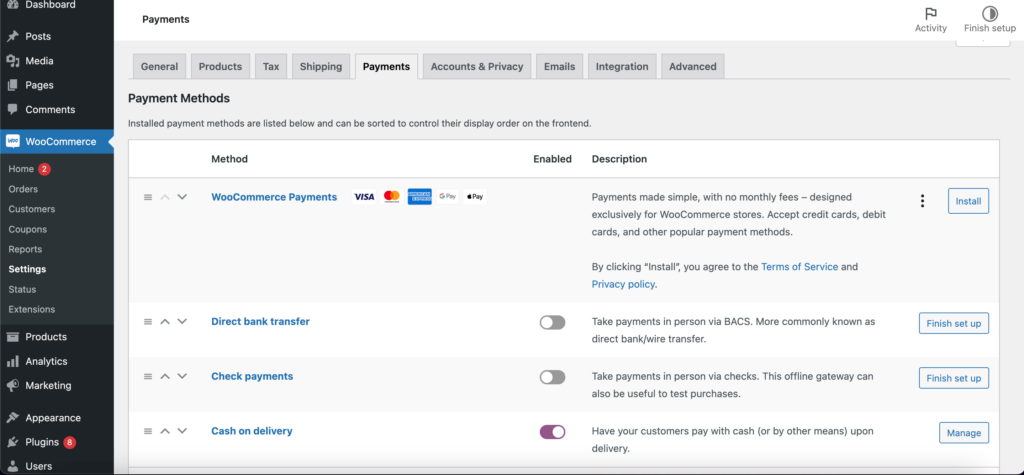This screenshot has width=1024, height=475.
Task: Open the Check payments link
Action: point(252,376)
